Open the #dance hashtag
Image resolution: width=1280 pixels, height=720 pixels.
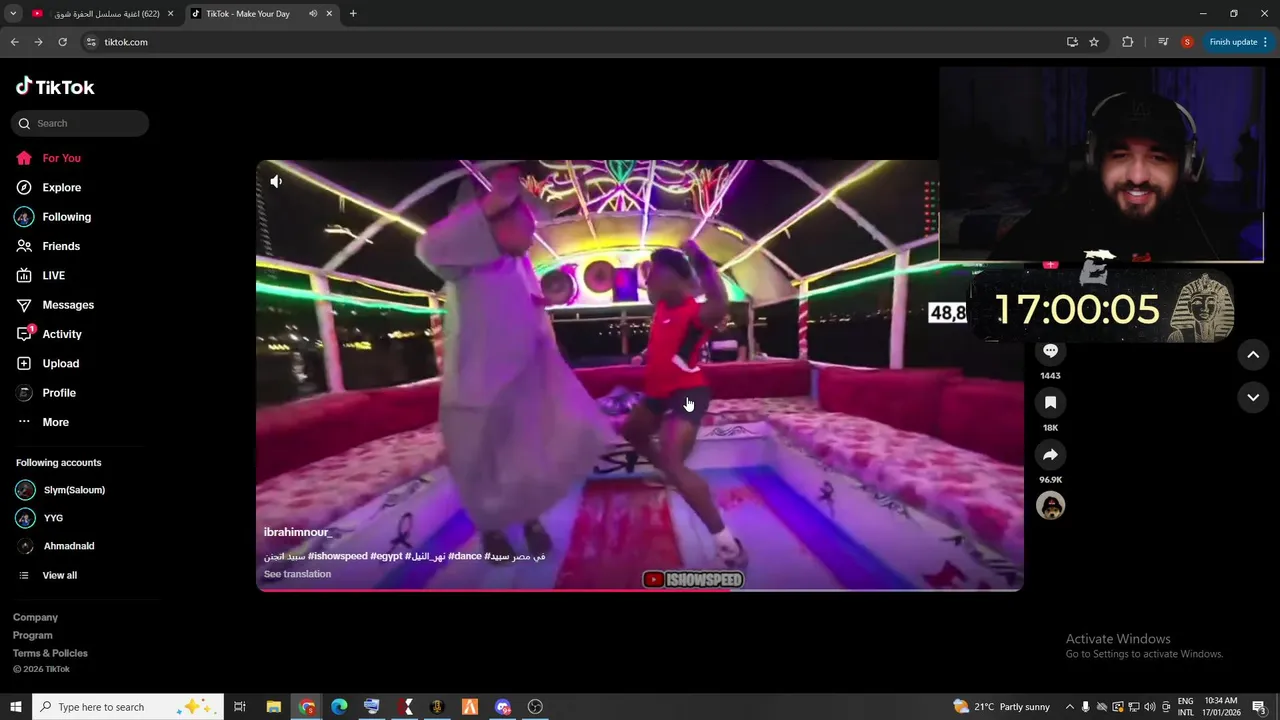(465, 556)
